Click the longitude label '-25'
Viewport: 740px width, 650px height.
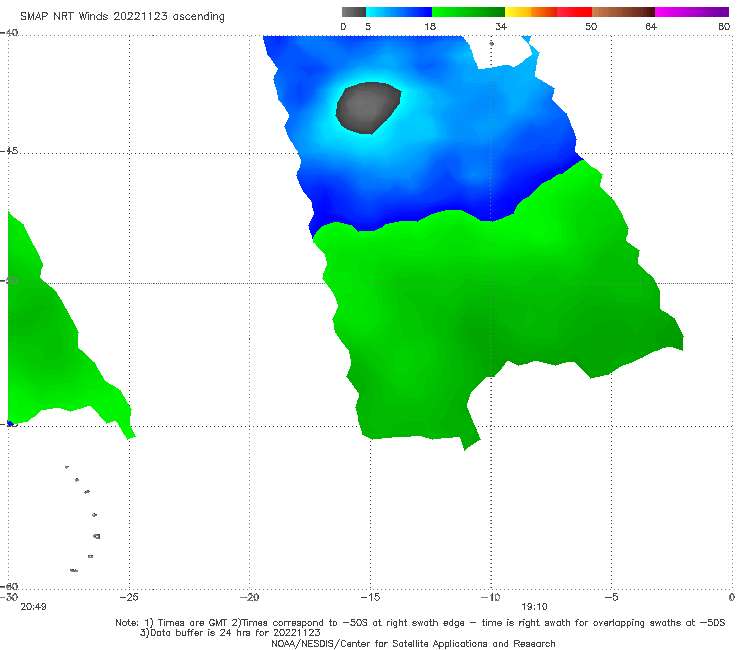(x=129, y=597)
